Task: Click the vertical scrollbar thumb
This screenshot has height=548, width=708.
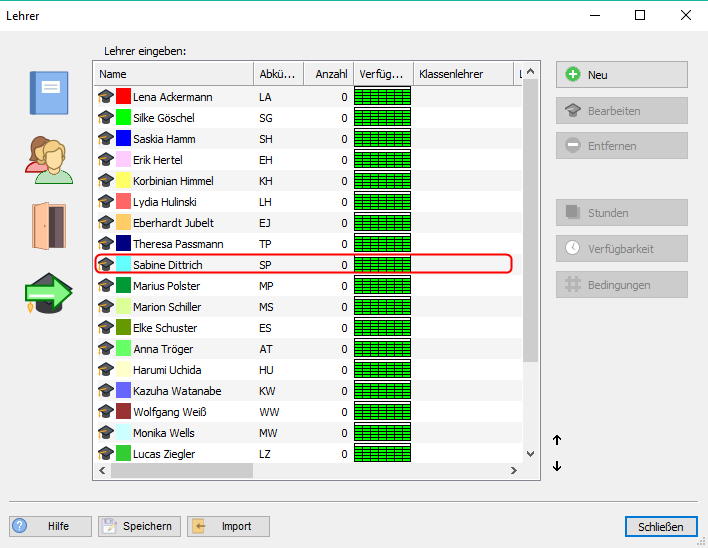Action: tap(531, 220)
